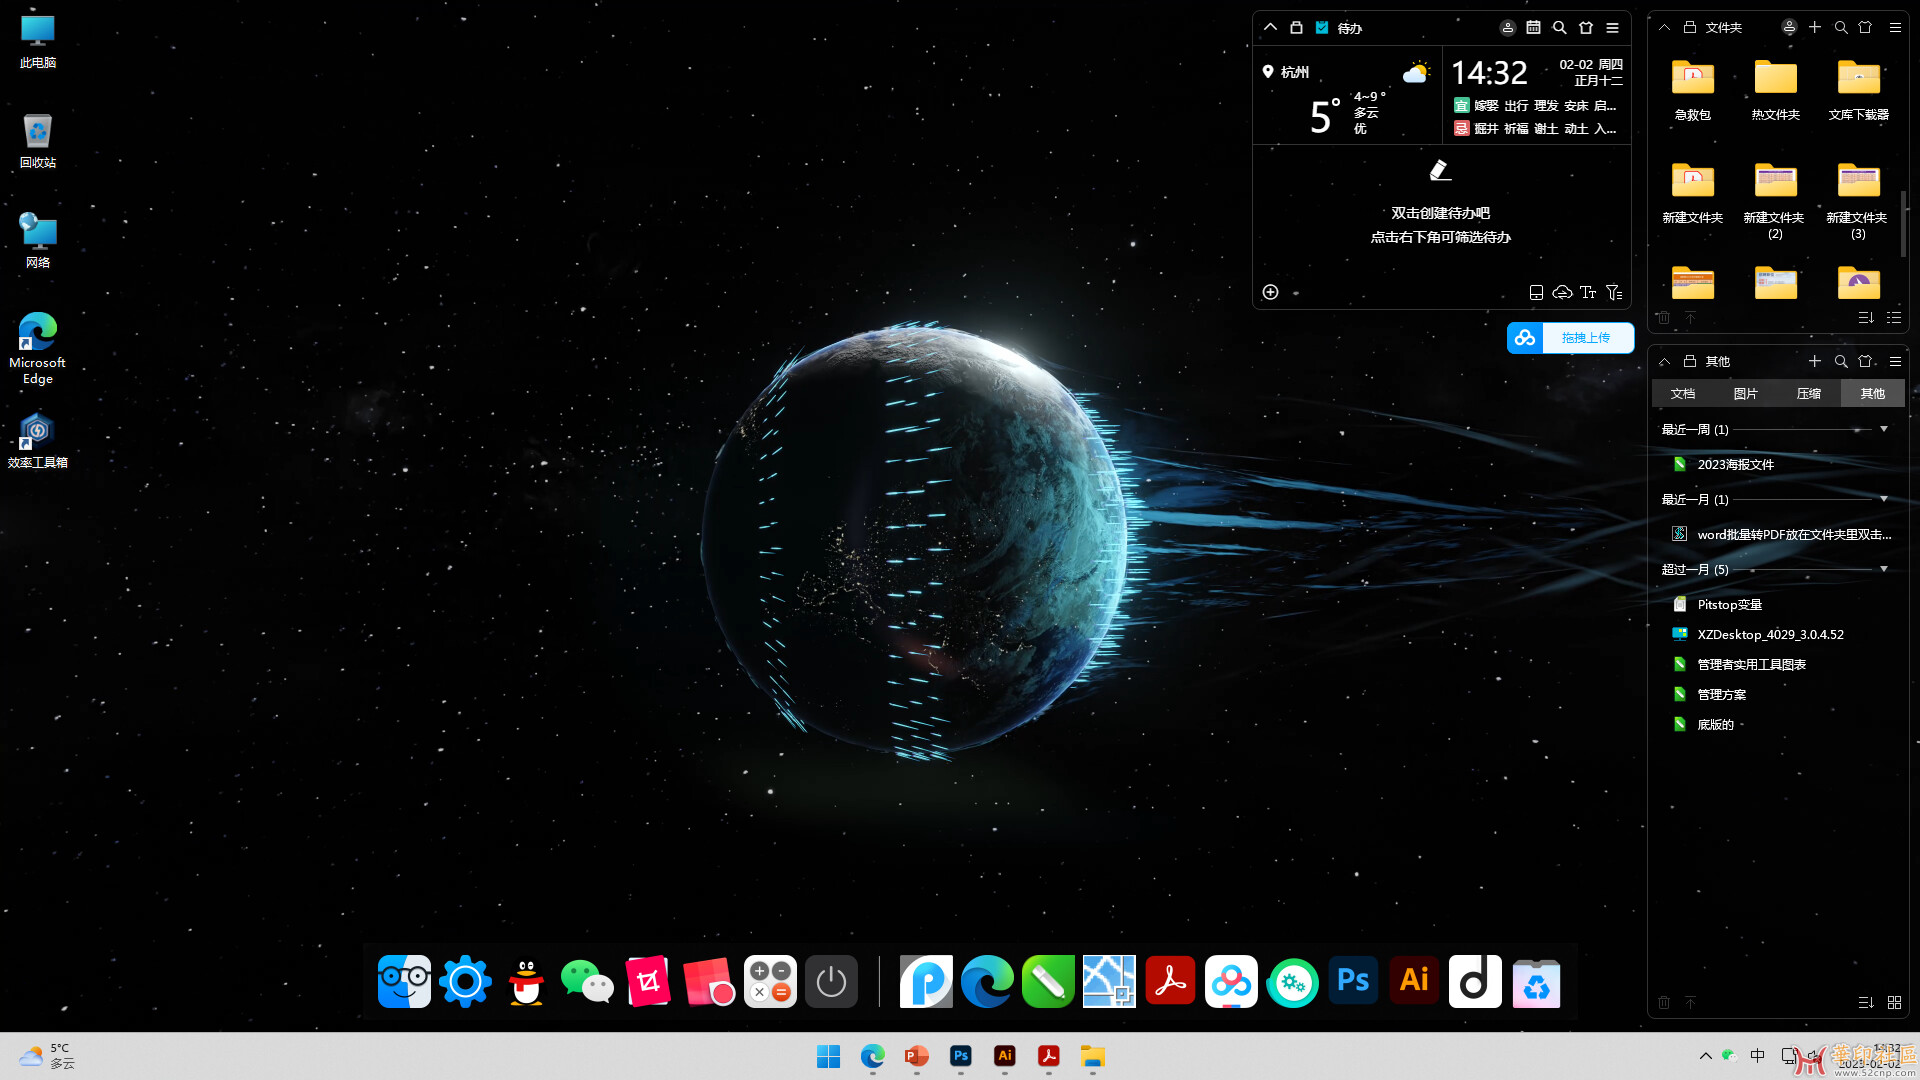
Task: Show hidden system tray icons
Action: pos(1705,1056)
